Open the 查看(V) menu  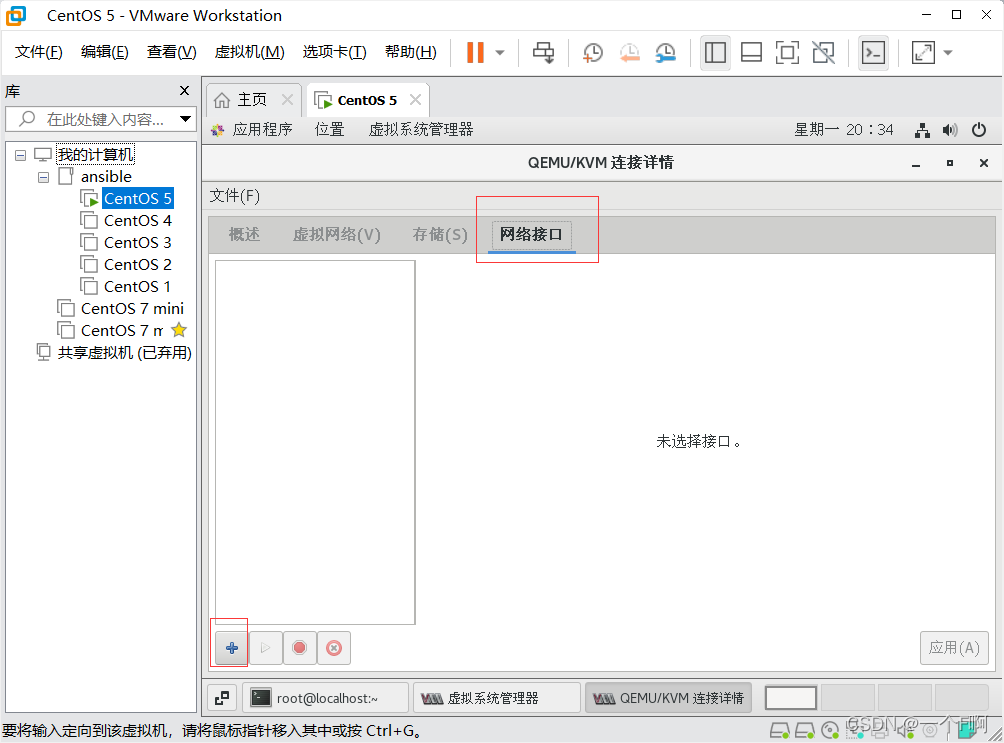pyautogui.click(x=172, y=52)
